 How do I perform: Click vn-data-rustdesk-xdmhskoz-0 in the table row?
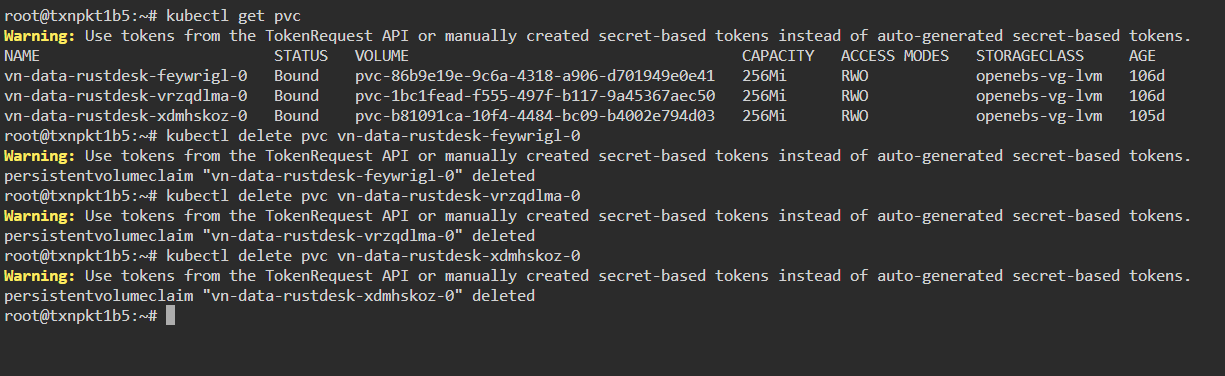point(125,115)
